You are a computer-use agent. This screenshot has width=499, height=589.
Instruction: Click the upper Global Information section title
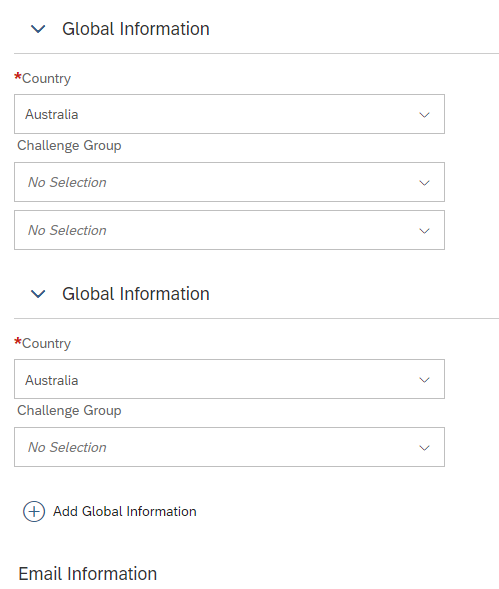point(136,29)
